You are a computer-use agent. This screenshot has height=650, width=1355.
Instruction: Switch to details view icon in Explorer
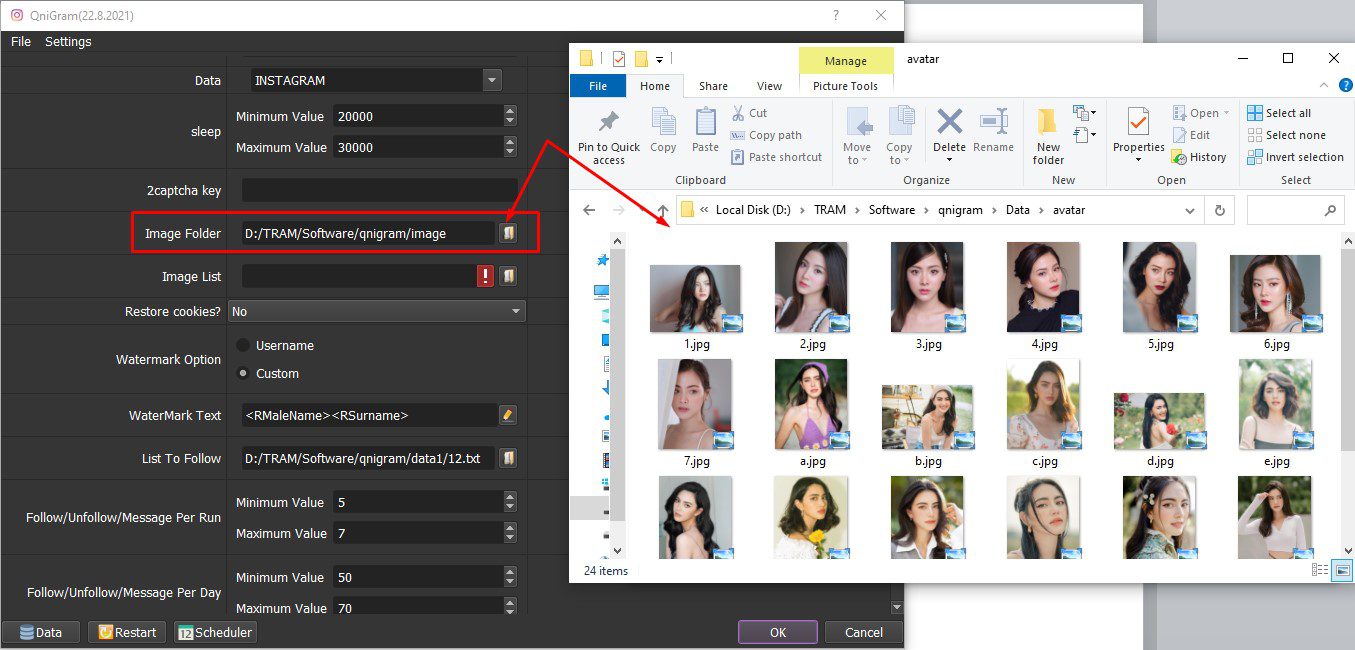pyautogui.click(x=1320, y=570)
